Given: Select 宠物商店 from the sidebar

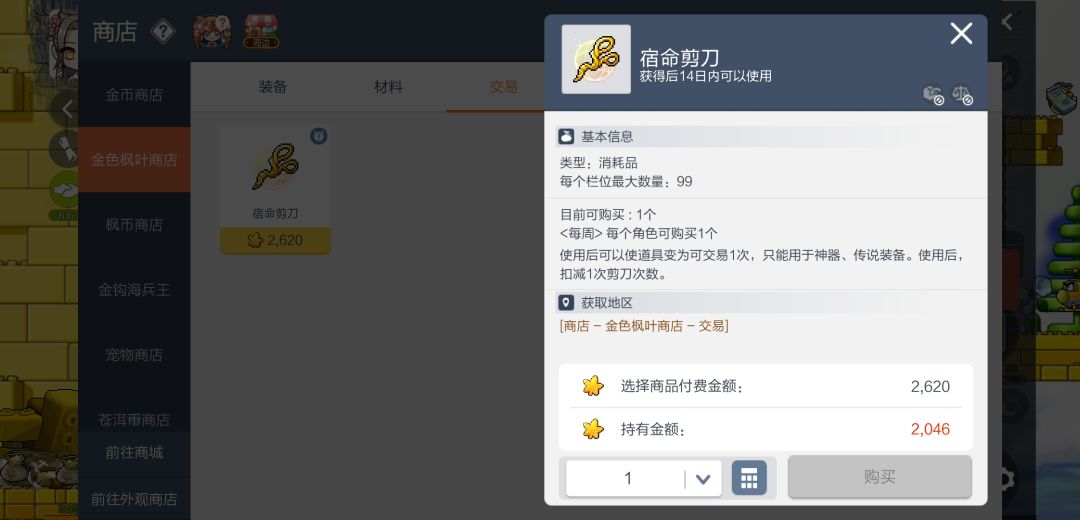Looking at the screenshot, I should (x=134, y=355).
